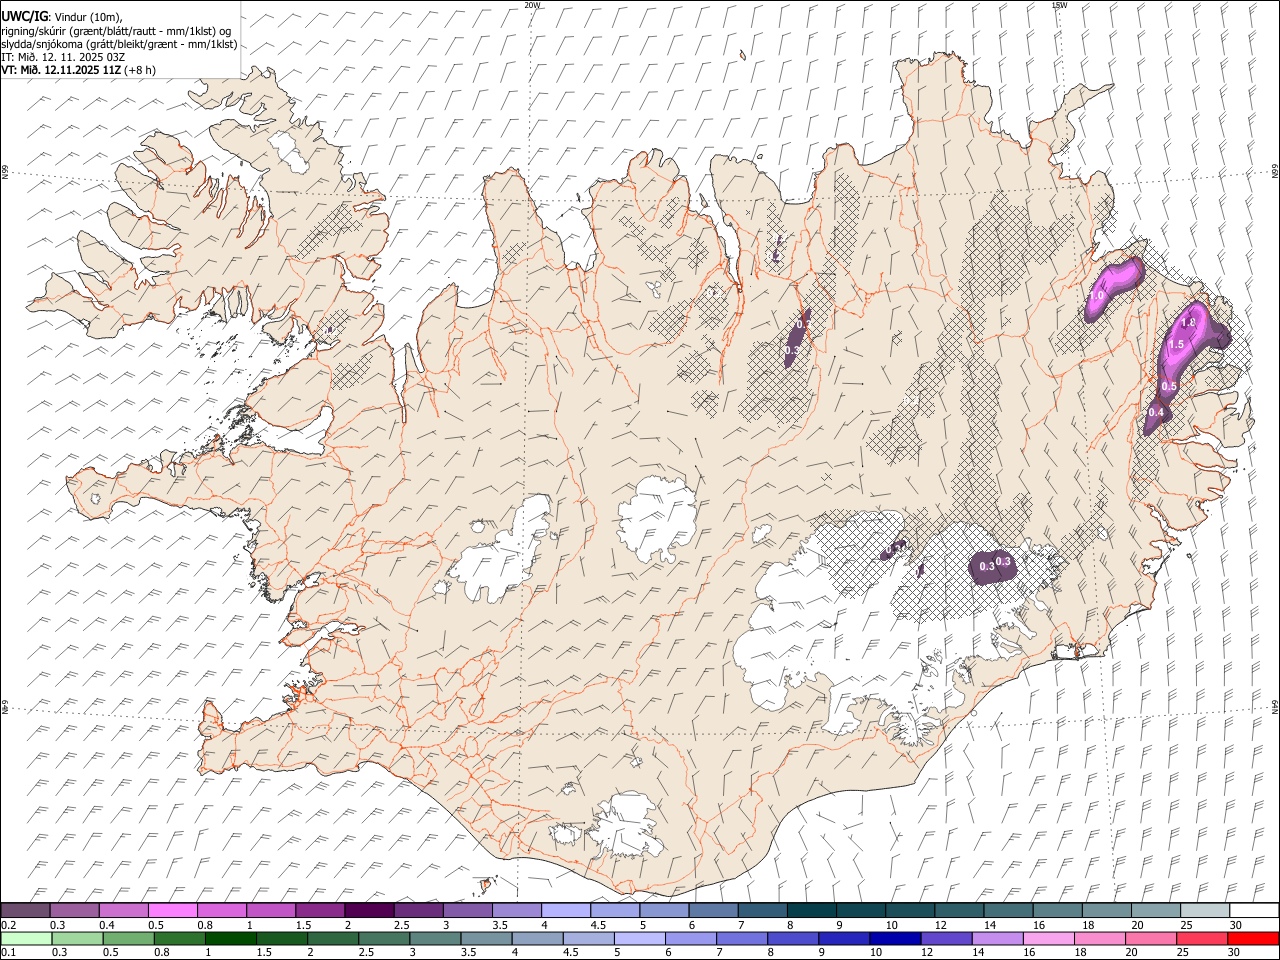1280x960 pixels.
Task: Click the 15W longitude label
Action: click(1059, 5)
